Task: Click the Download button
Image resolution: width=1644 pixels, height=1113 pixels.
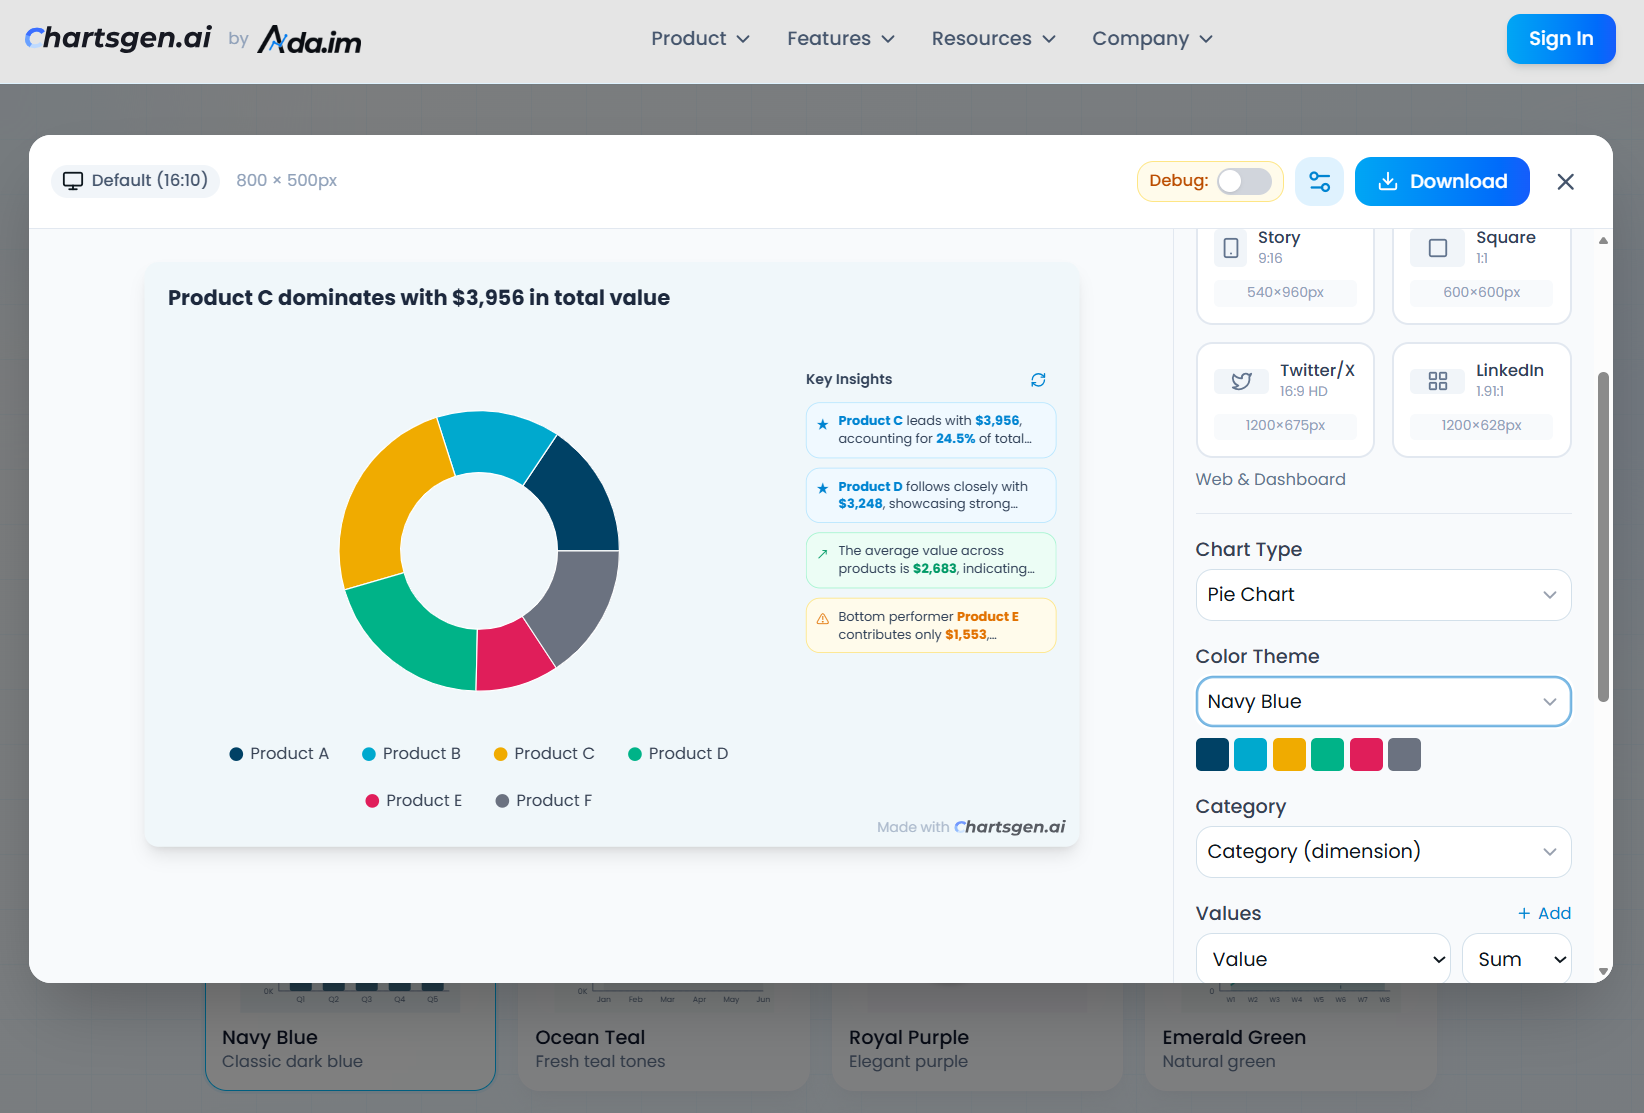Action: coord(1441,181)
